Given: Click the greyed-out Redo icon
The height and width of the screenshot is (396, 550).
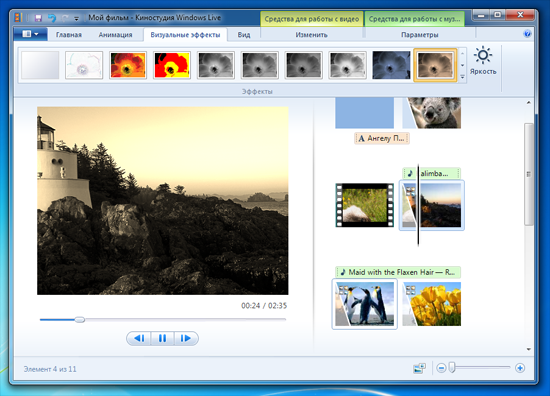Looking at the screenshot, I should pyautogui.click(x=65, y=18).
